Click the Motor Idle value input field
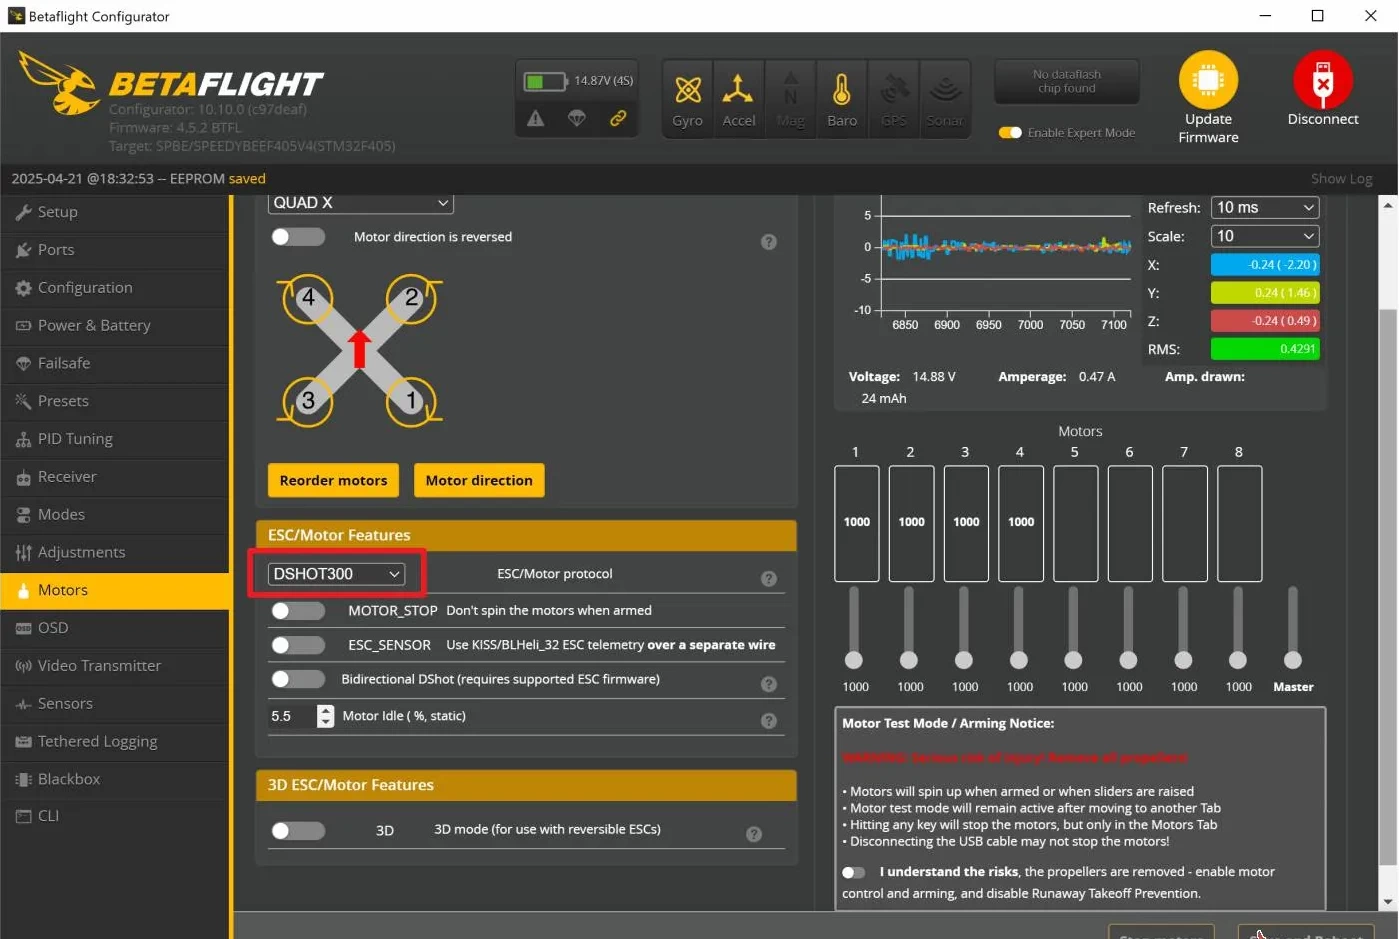This screenshot has height=939, width=1399. point(292,716)
